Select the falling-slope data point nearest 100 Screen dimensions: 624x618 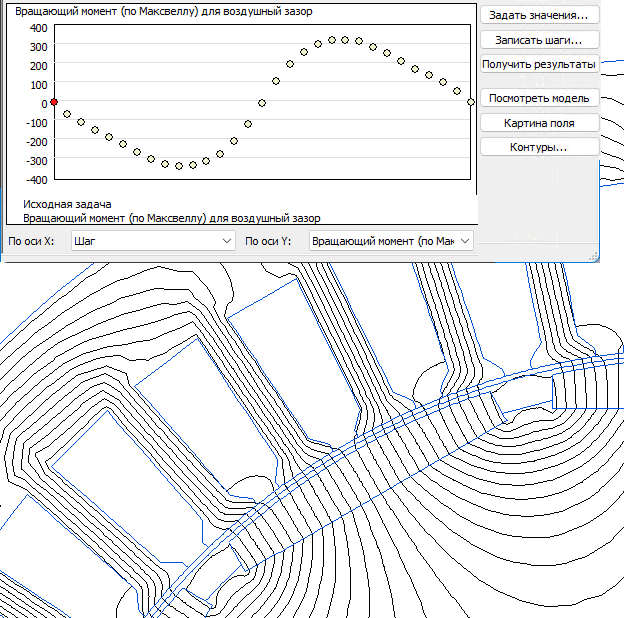(x=443, y=82)
